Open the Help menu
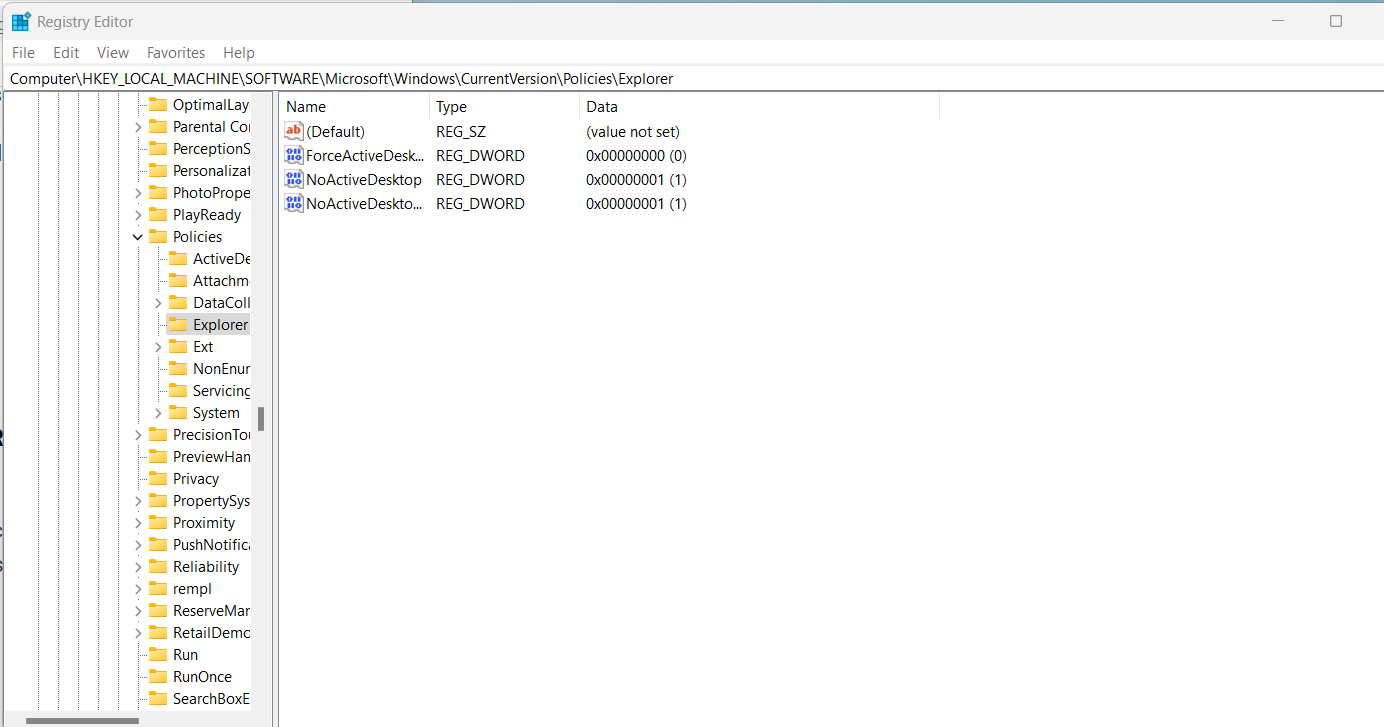This screenshot has height=727, width=1384. coord(239,53)
